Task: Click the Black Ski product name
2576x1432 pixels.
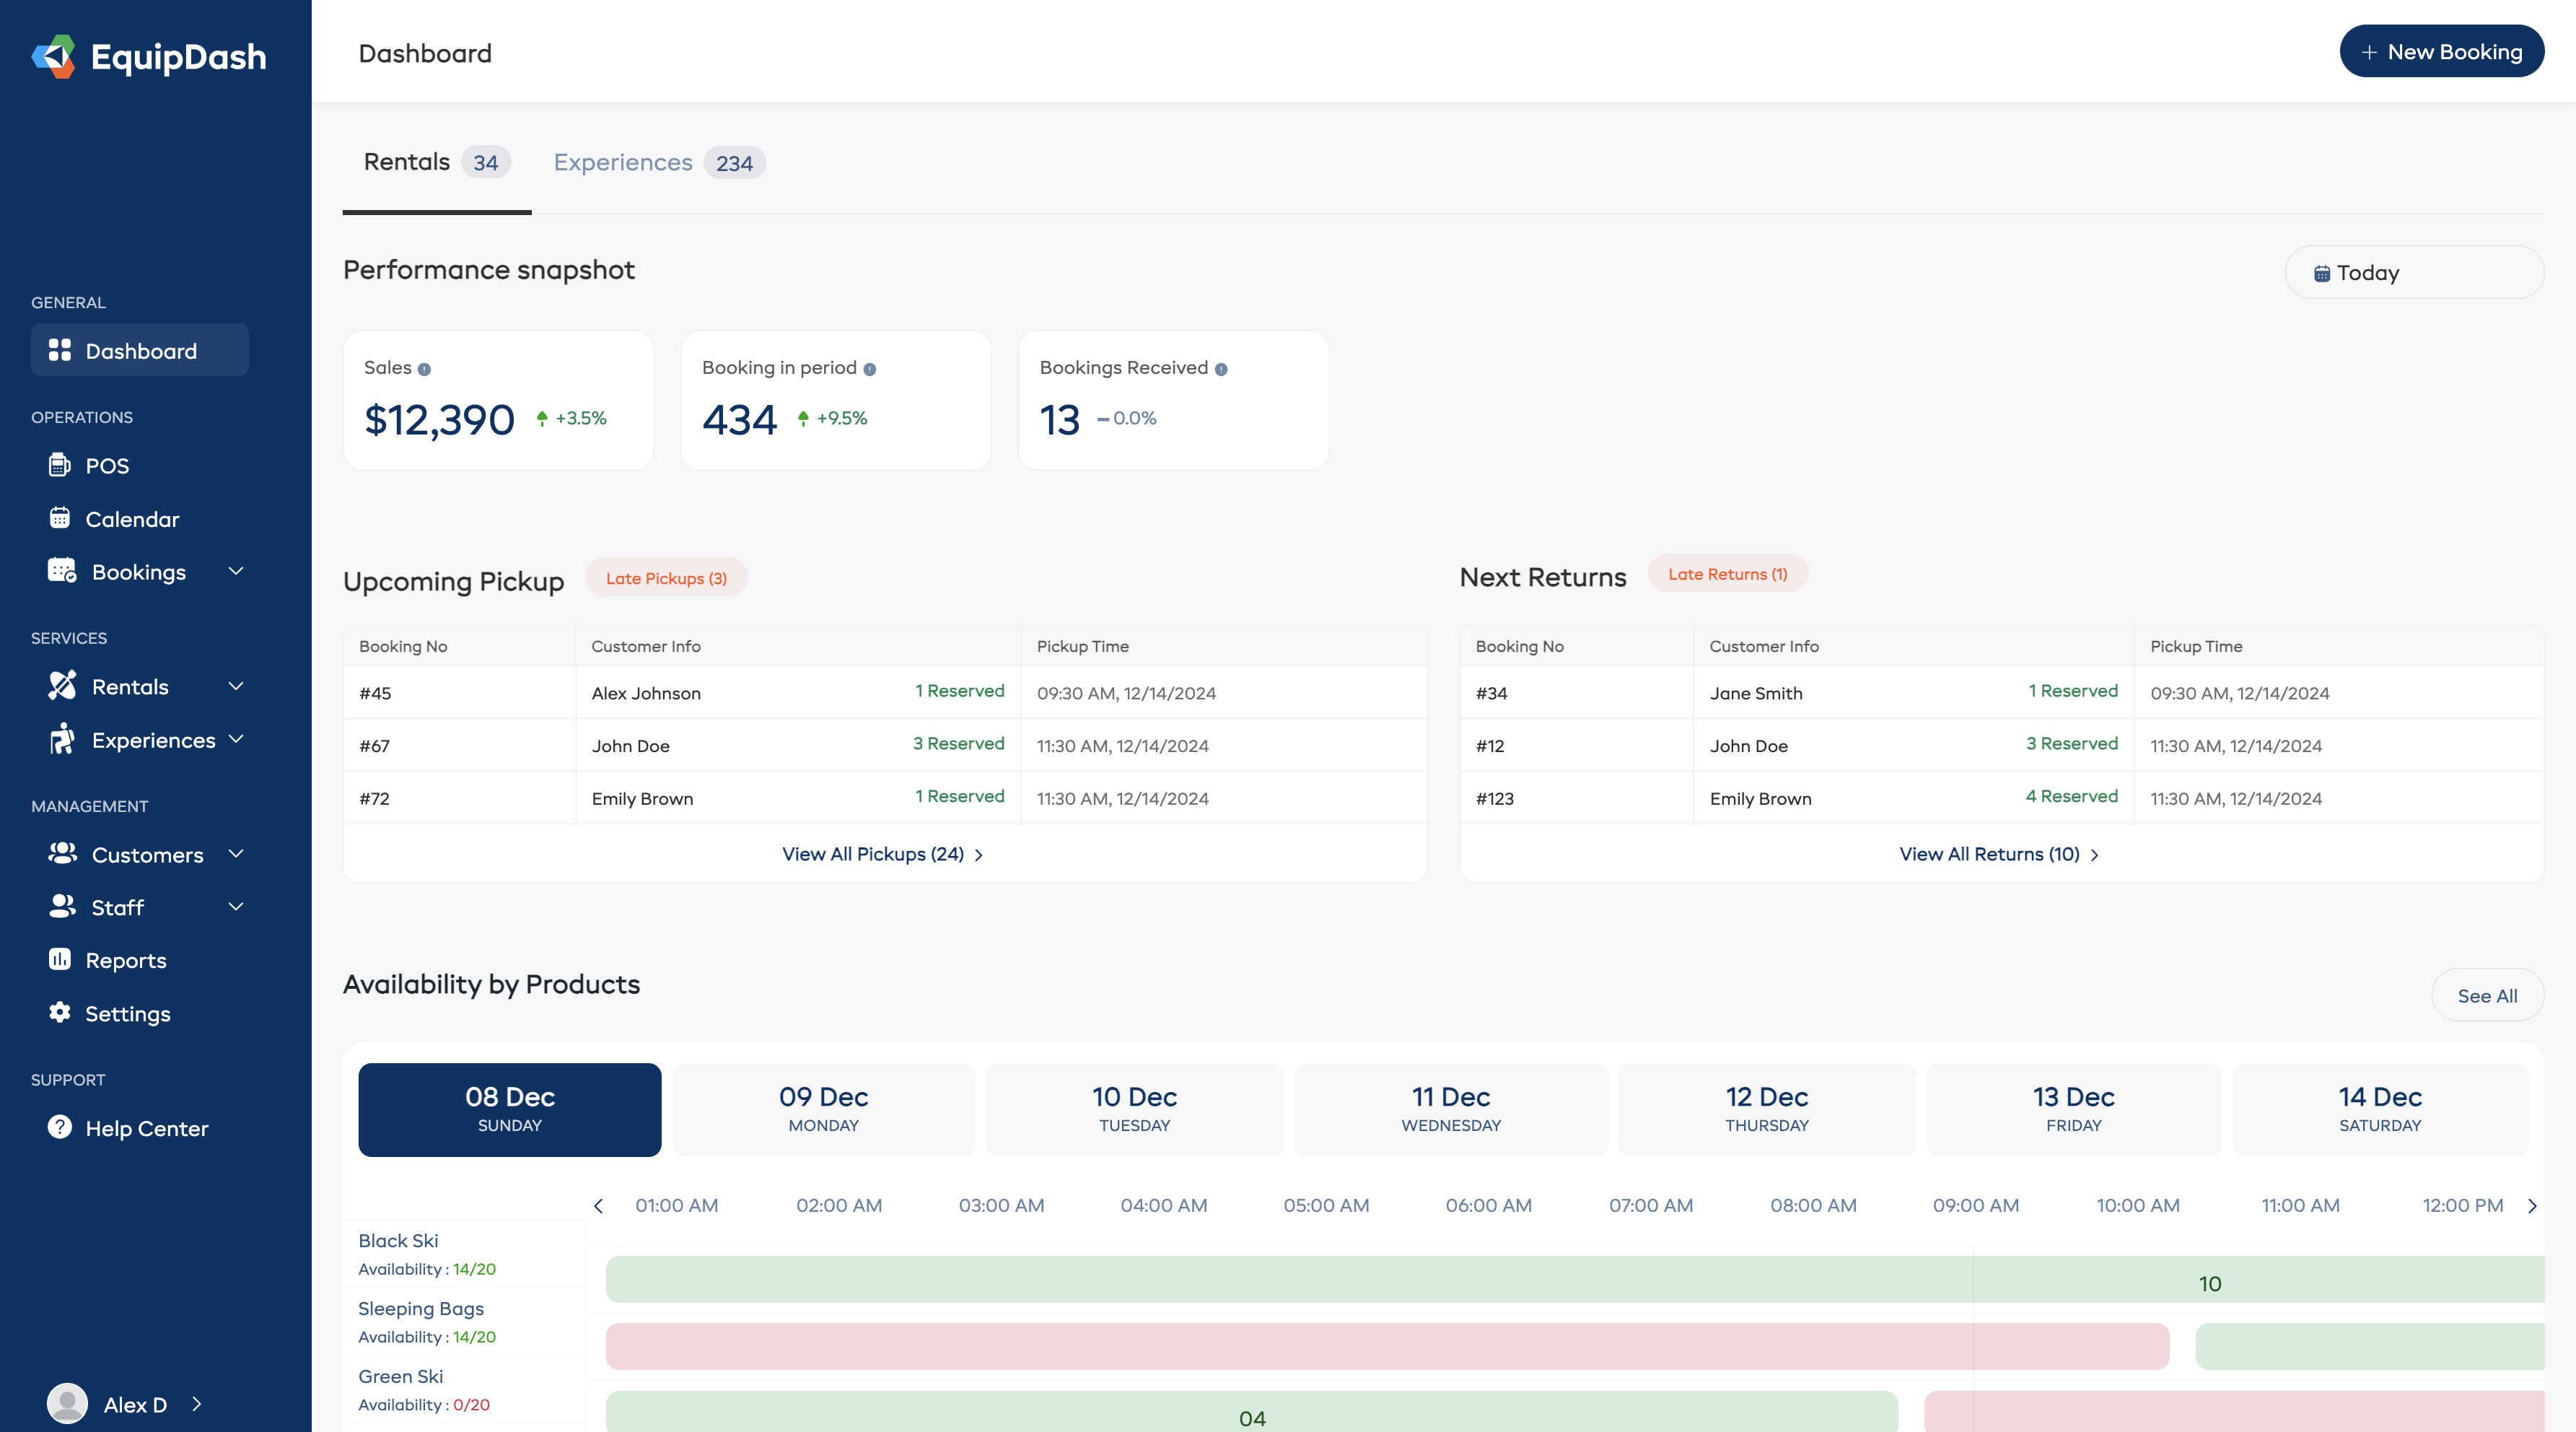Action: pos(398,1240)
